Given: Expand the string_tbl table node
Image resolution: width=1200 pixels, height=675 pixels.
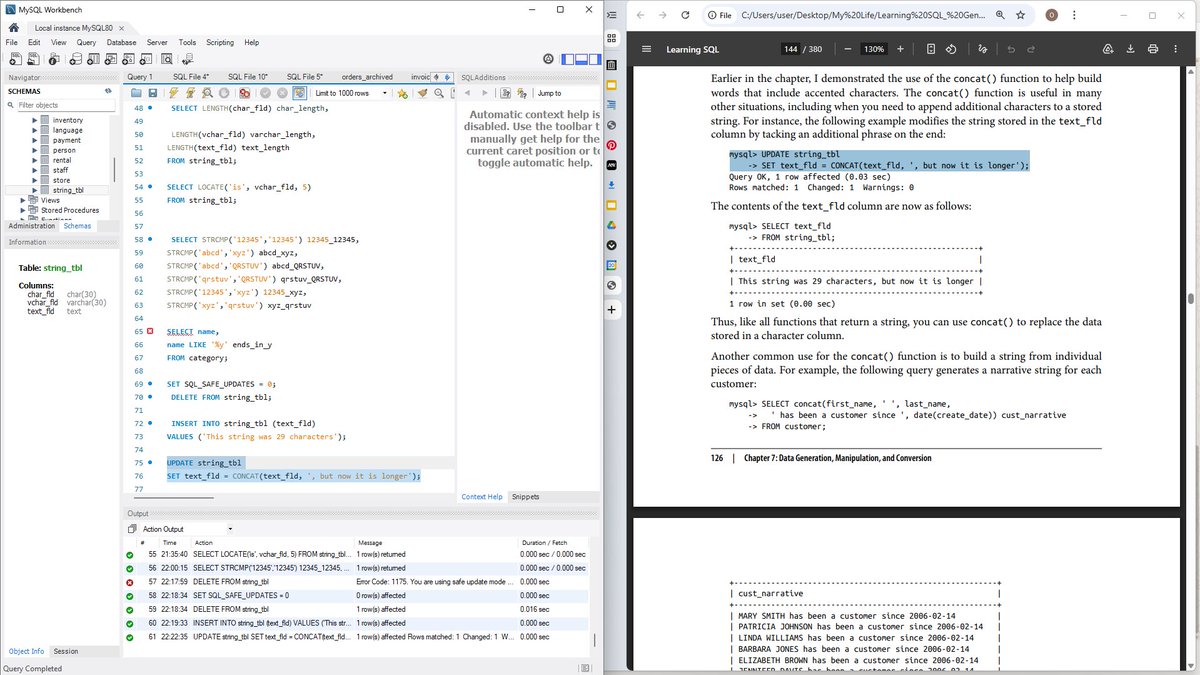Looking at the screenshot, I should pos(36,190).
